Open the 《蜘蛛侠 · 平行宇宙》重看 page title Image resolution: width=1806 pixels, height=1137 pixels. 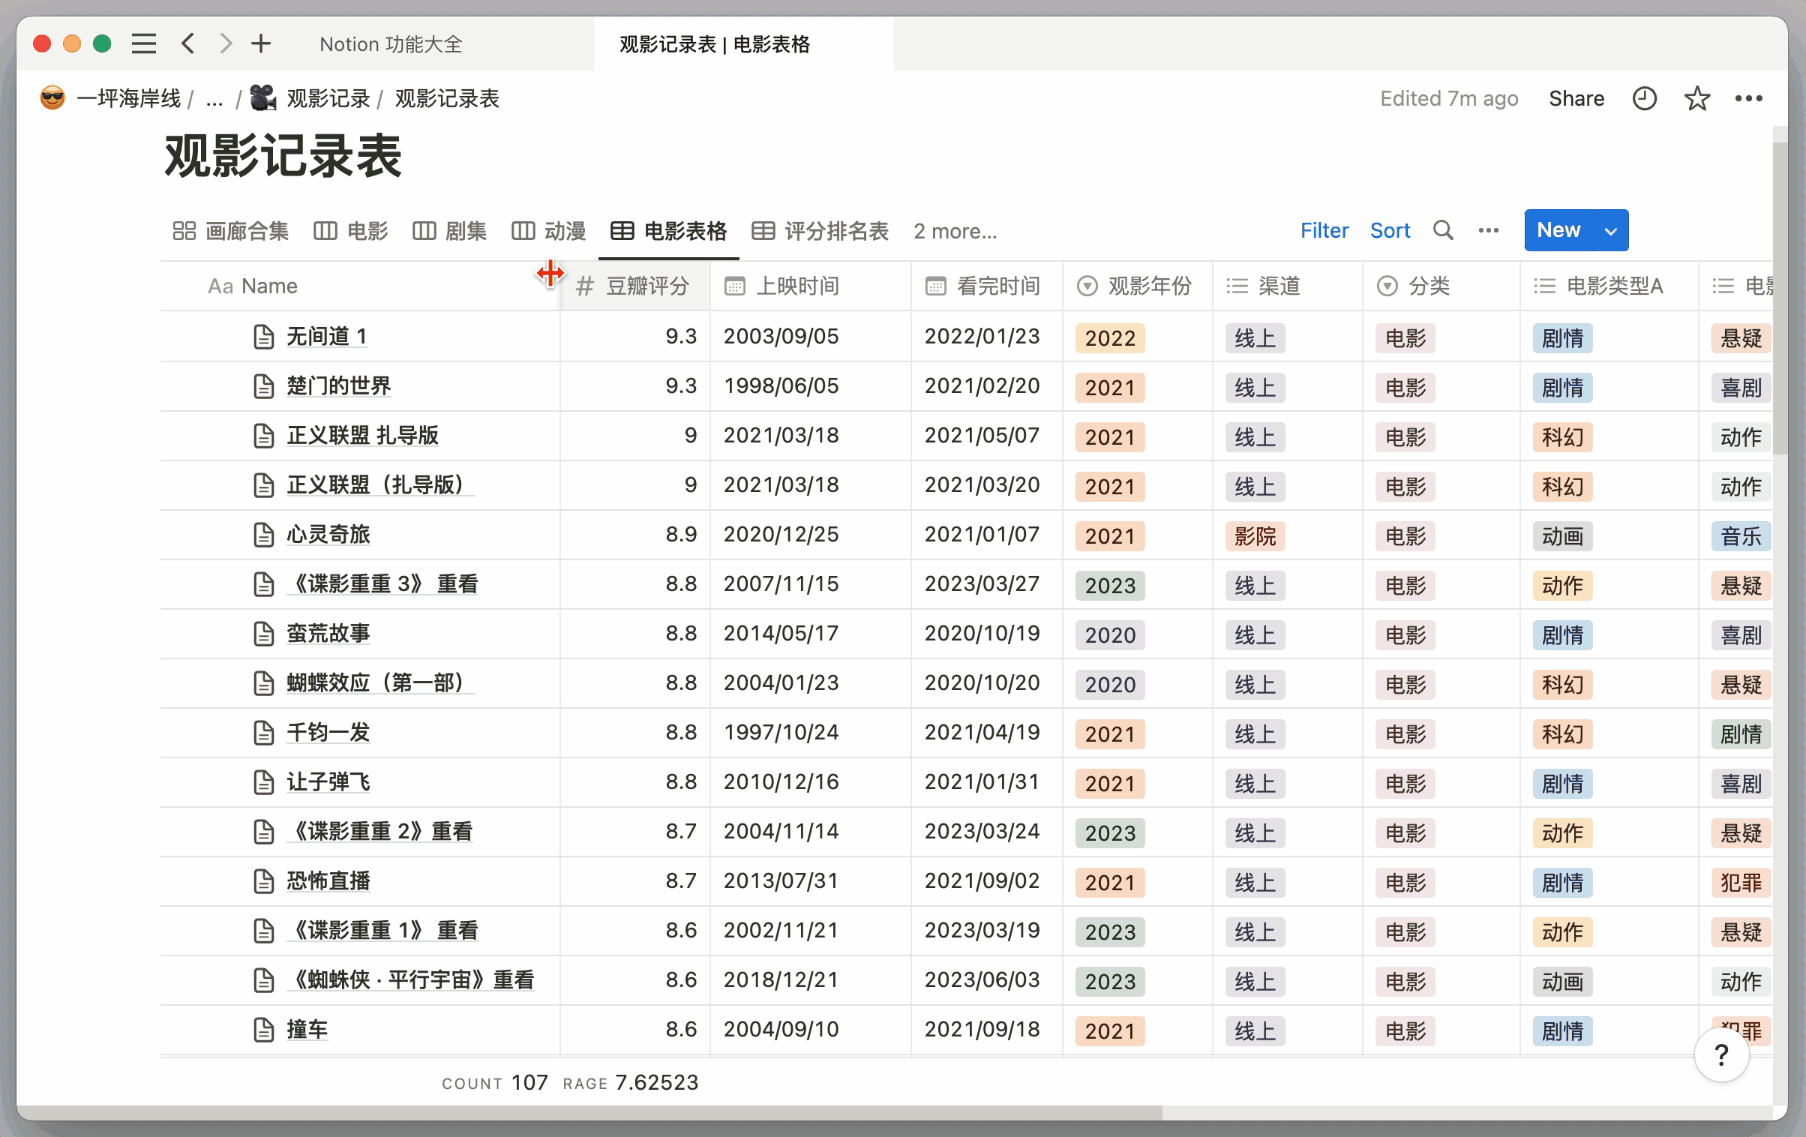(410, 980)
